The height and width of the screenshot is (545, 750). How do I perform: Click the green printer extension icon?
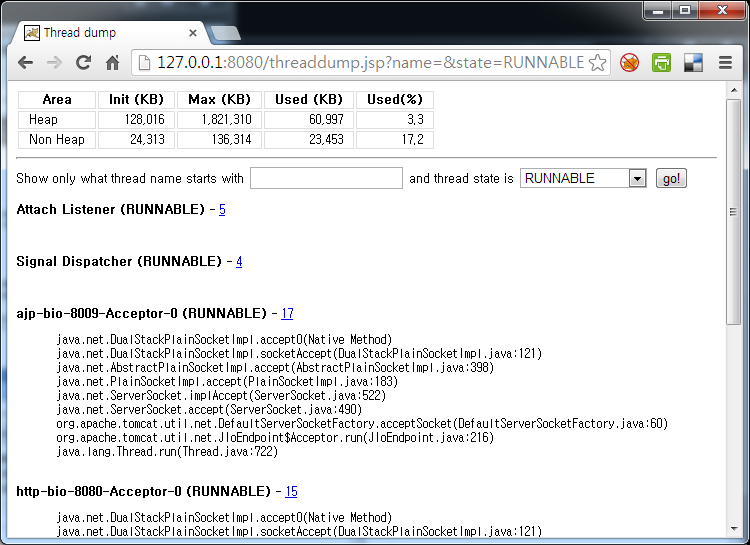(x=661, y=63)
